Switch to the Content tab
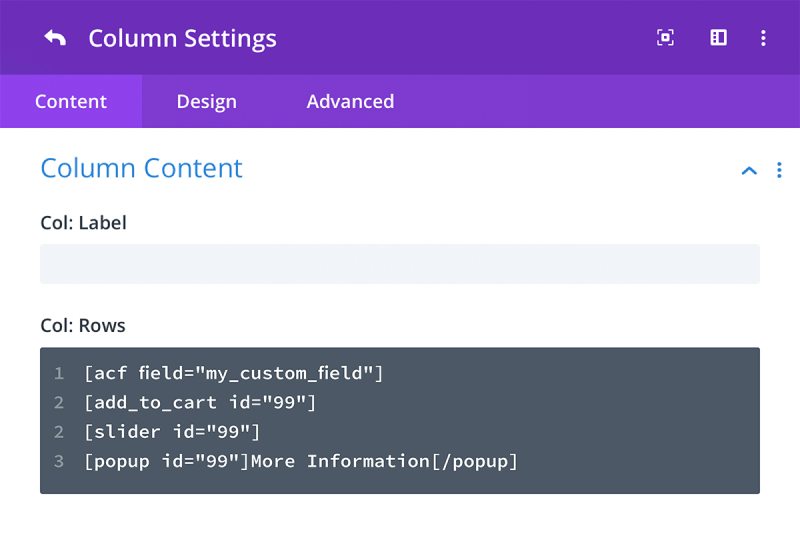Image resolution: width=800 pixels, height=534 pixels. coord(71,101)
